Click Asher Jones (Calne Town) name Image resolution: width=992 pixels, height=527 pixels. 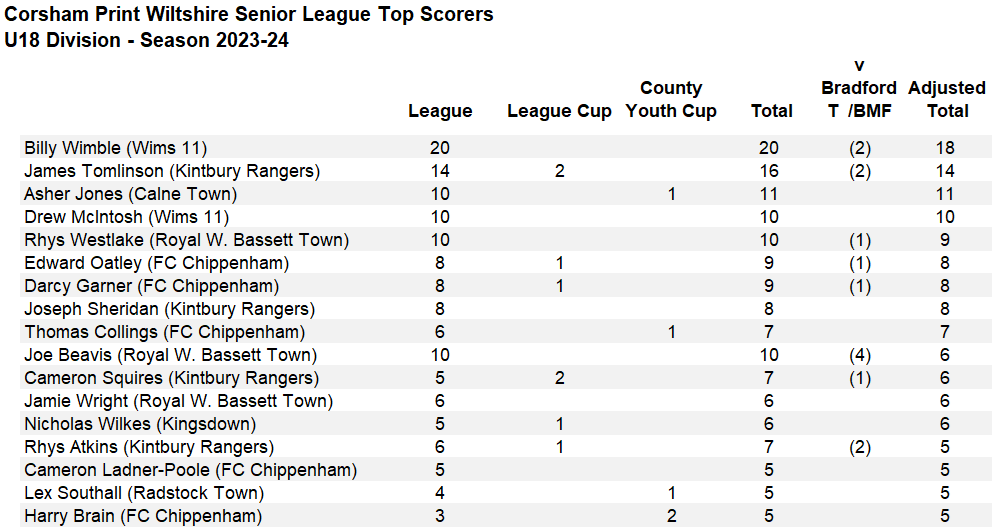[x=130, y=194]
